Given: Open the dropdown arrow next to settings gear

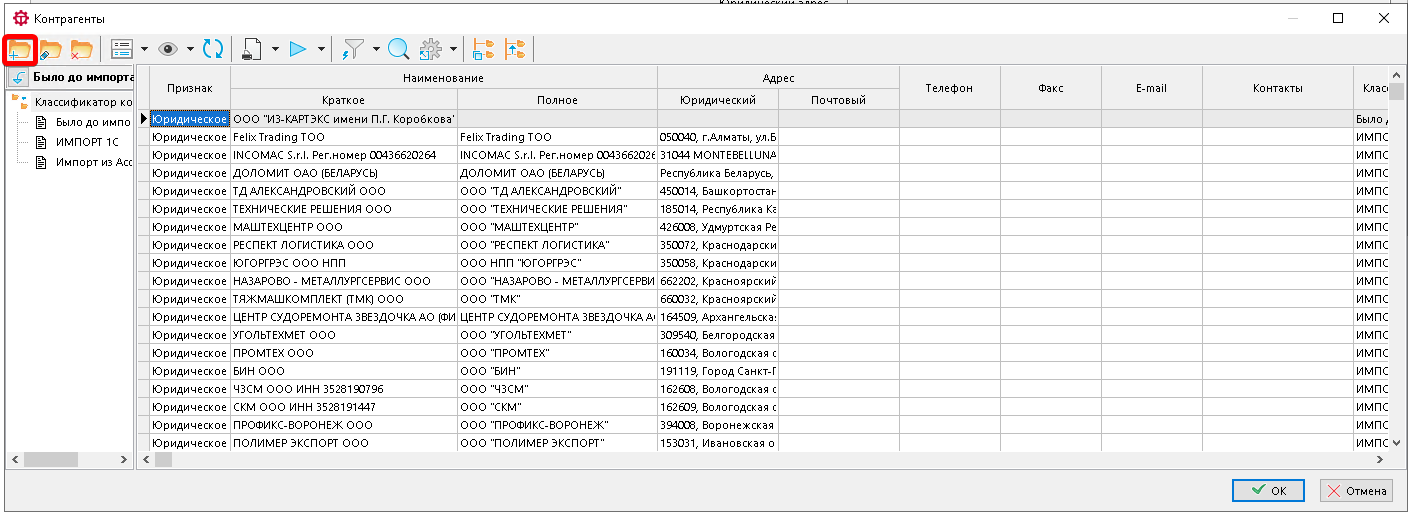Looking at the screenshot, I should 453,49.
